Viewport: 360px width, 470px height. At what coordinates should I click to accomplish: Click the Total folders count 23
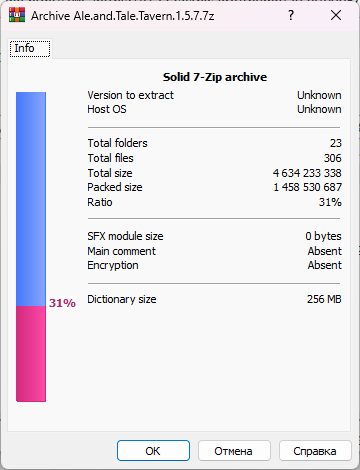pyautogui.click(x=336, y=143)
